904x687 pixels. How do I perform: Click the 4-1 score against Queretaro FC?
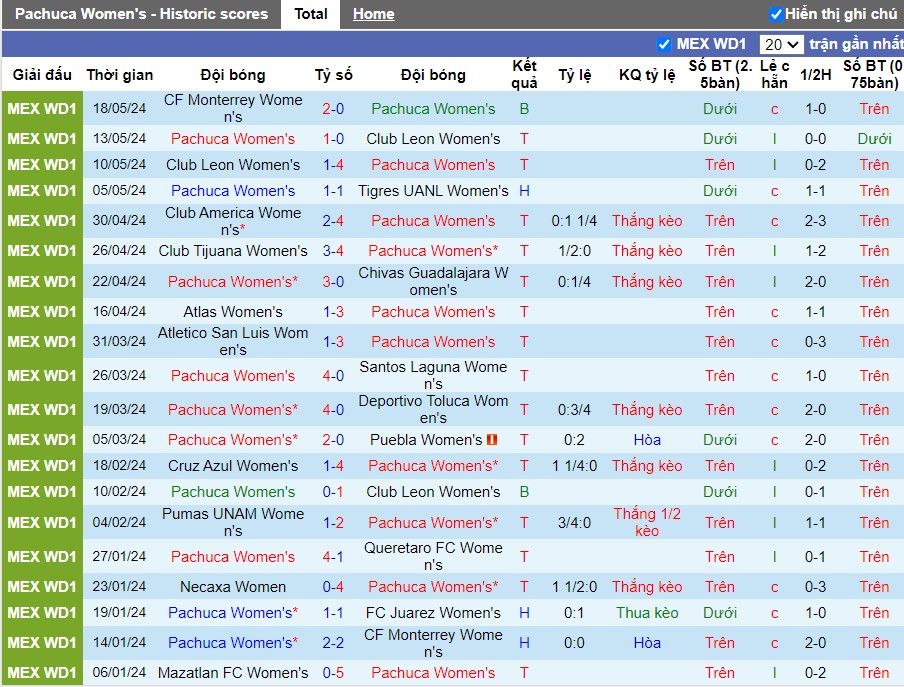[333, 557]
